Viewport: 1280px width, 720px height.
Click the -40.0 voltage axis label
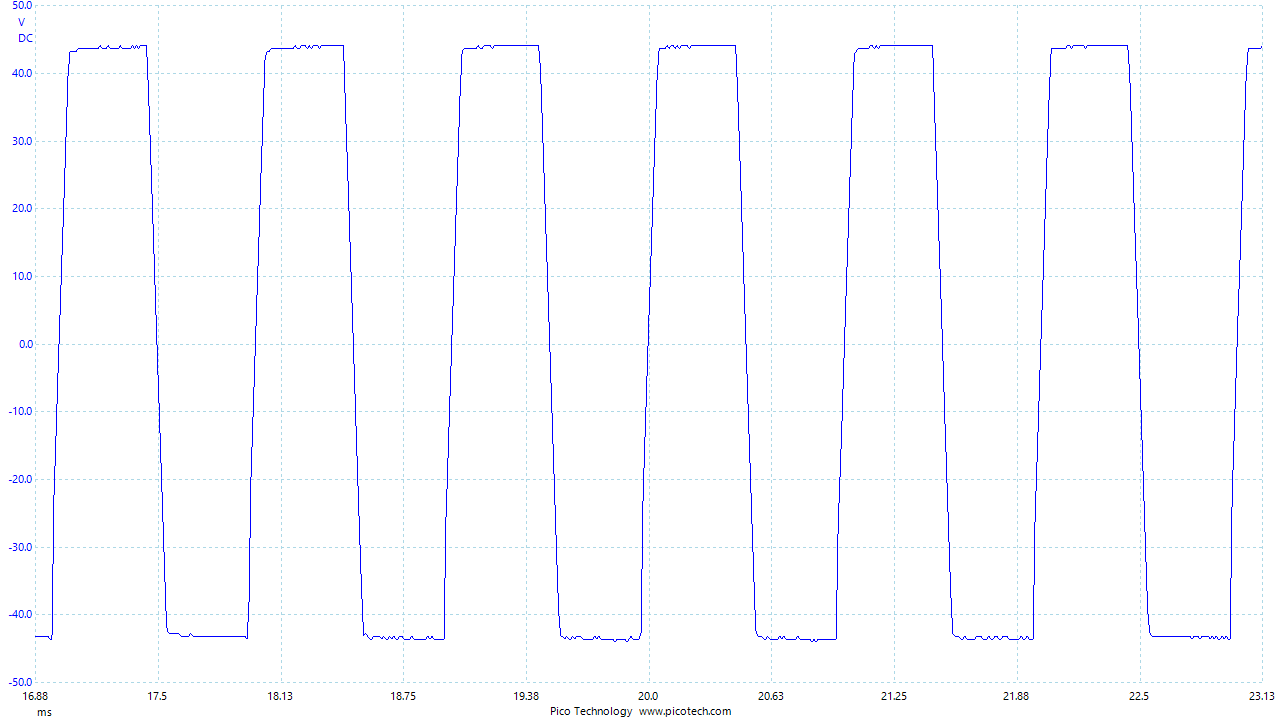[20, 615]
